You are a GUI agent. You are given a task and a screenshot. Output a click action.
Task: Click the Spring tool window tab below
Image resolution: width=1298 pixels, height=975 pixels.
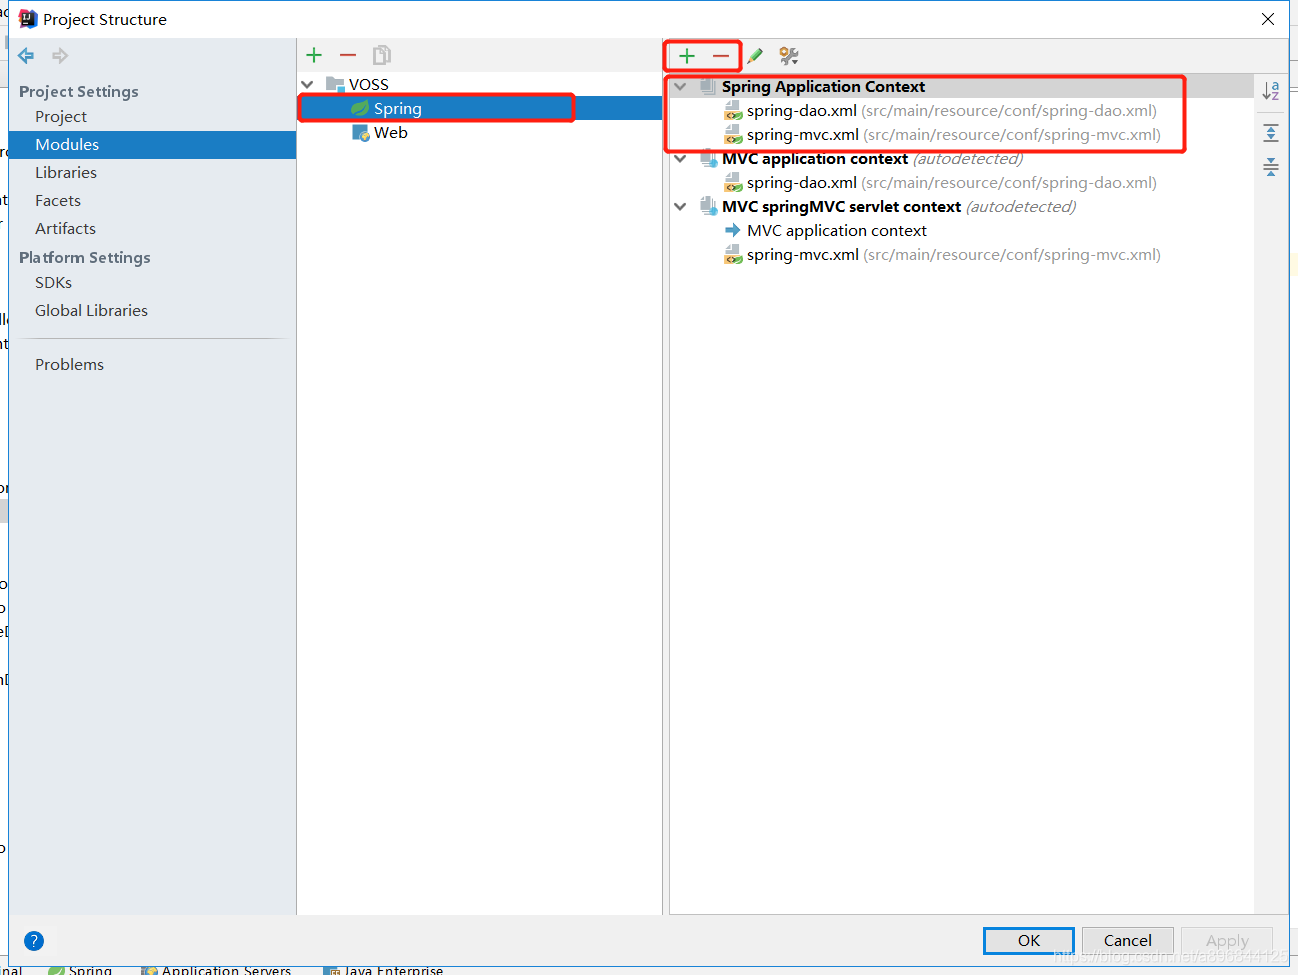[x=81, y=969]
